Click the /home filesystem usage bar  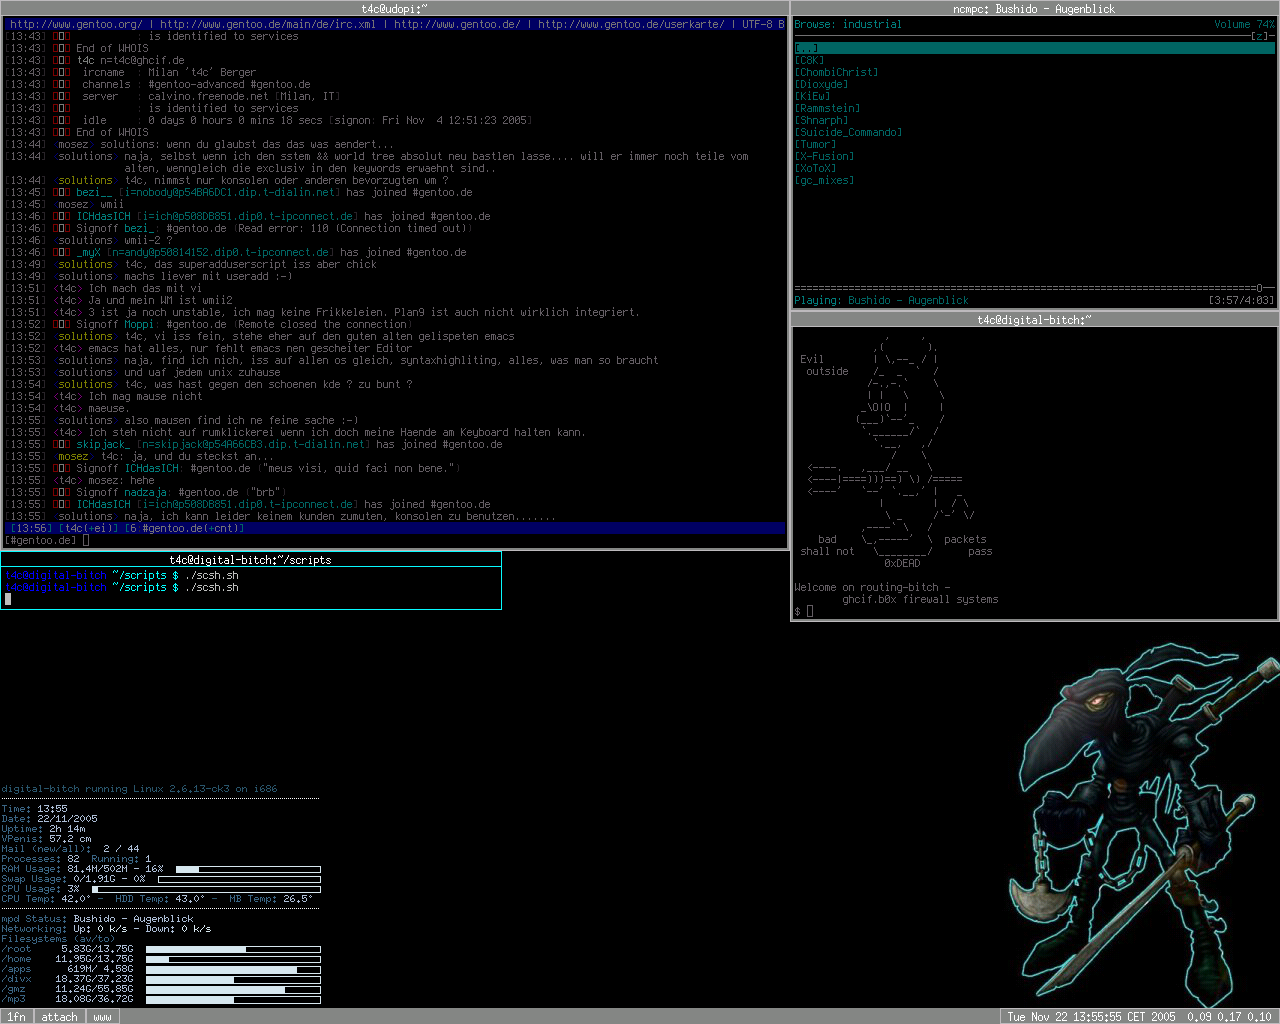[x=233, y=959]
